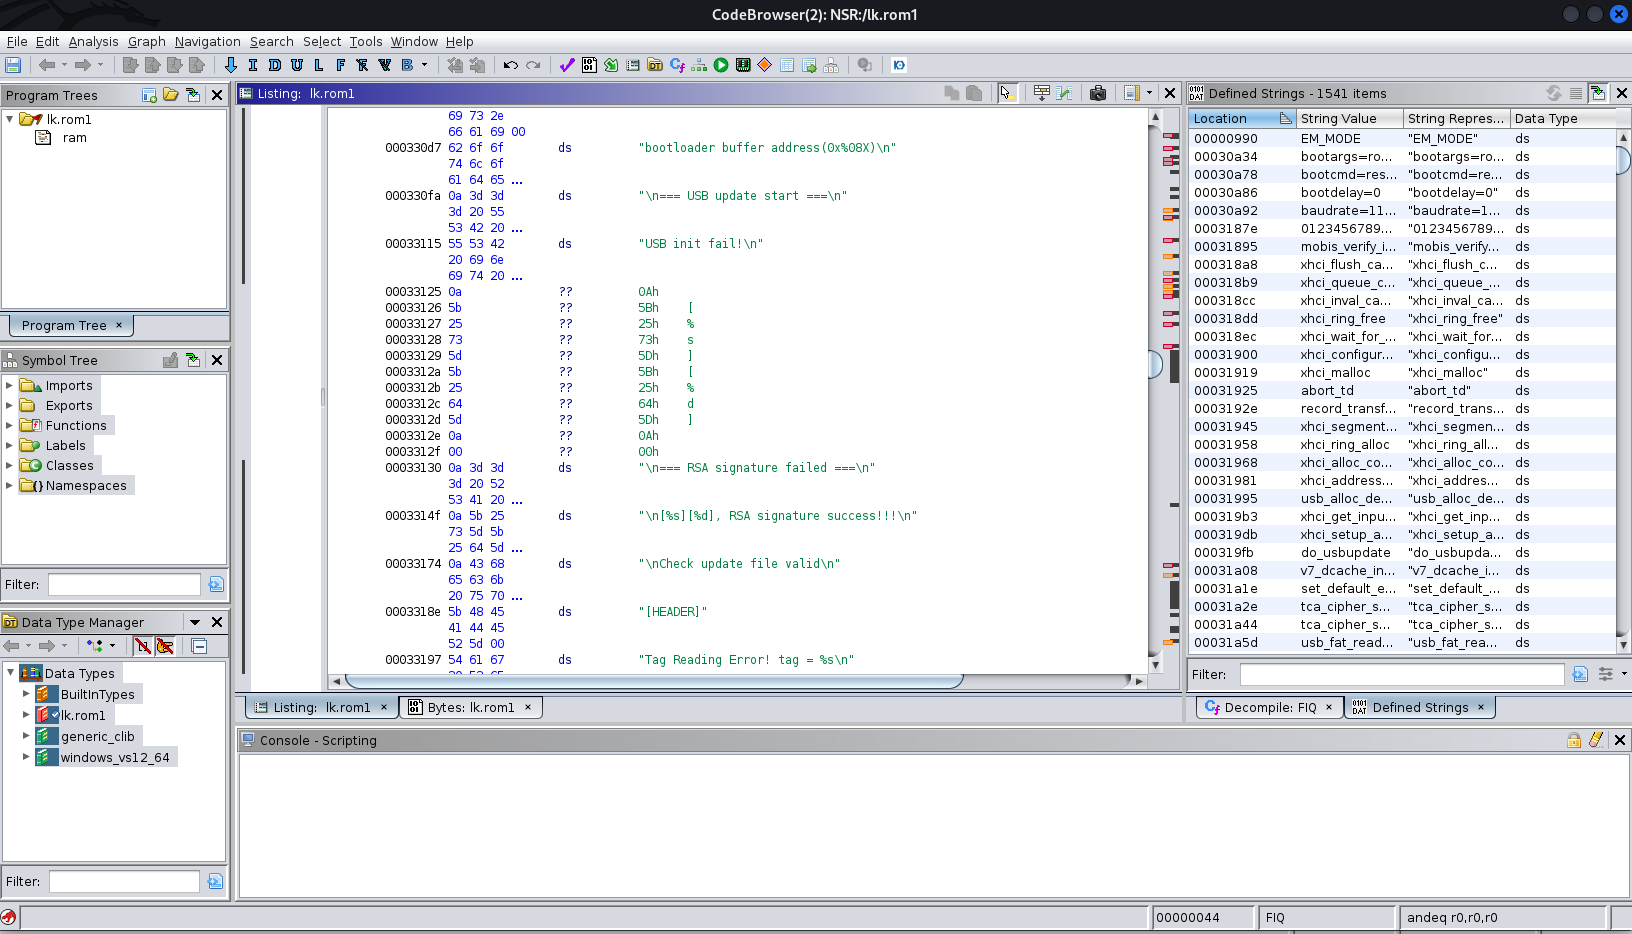The height and width of the screenshot is (934, 1632).
Task: Click the Symbol Tree filter options icon
Action: click(x=216, y=584)
